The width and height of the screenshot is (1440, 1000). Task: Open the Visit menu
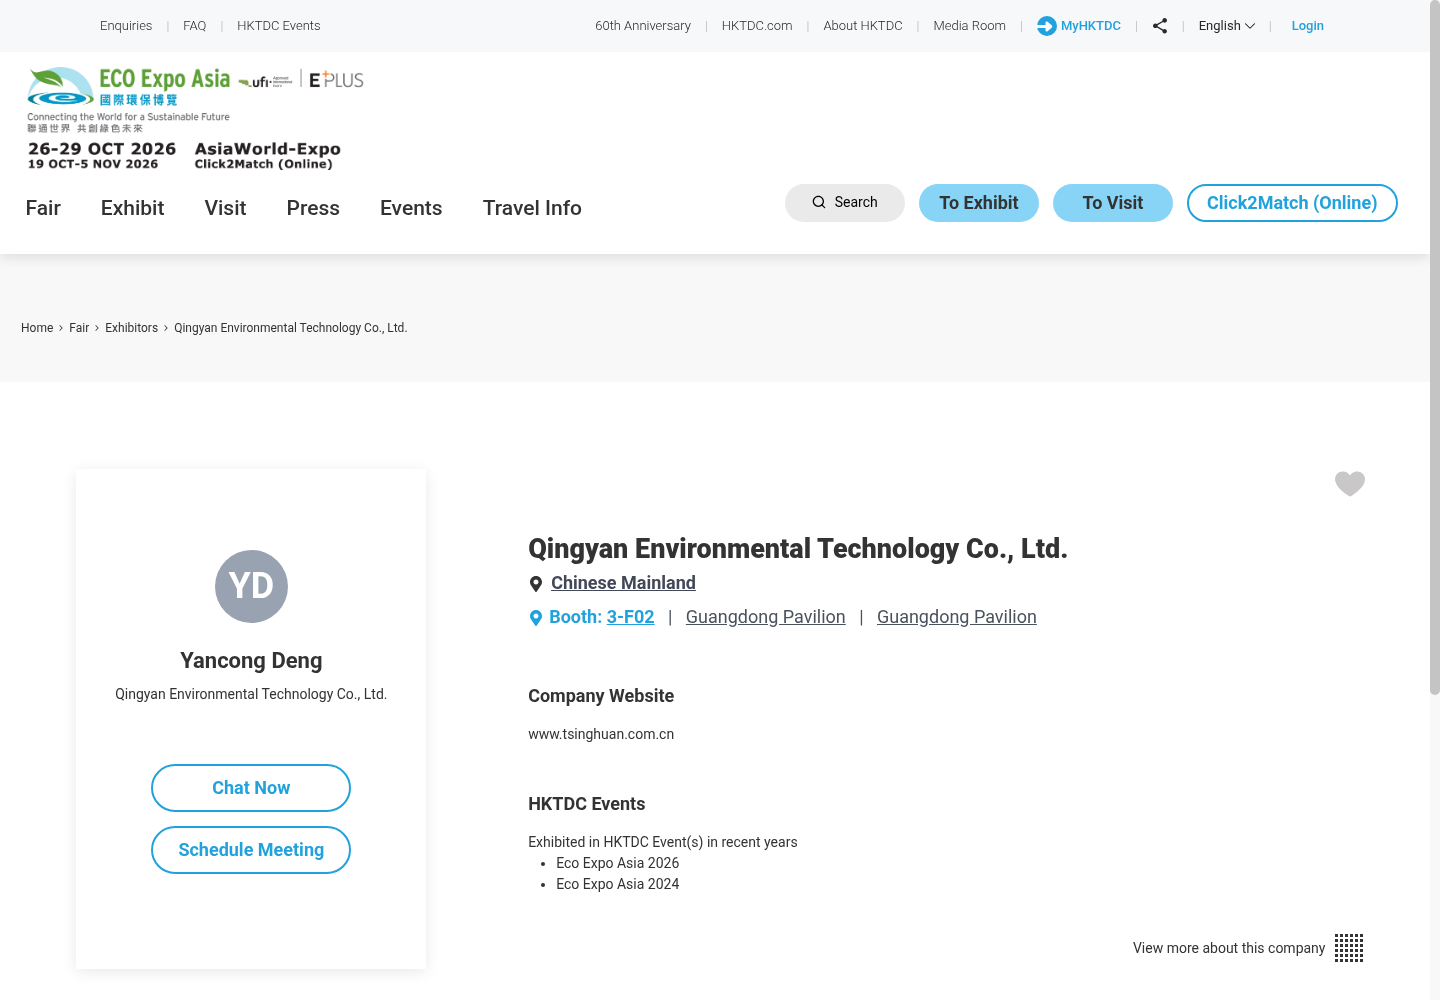(x=225, y=208)
